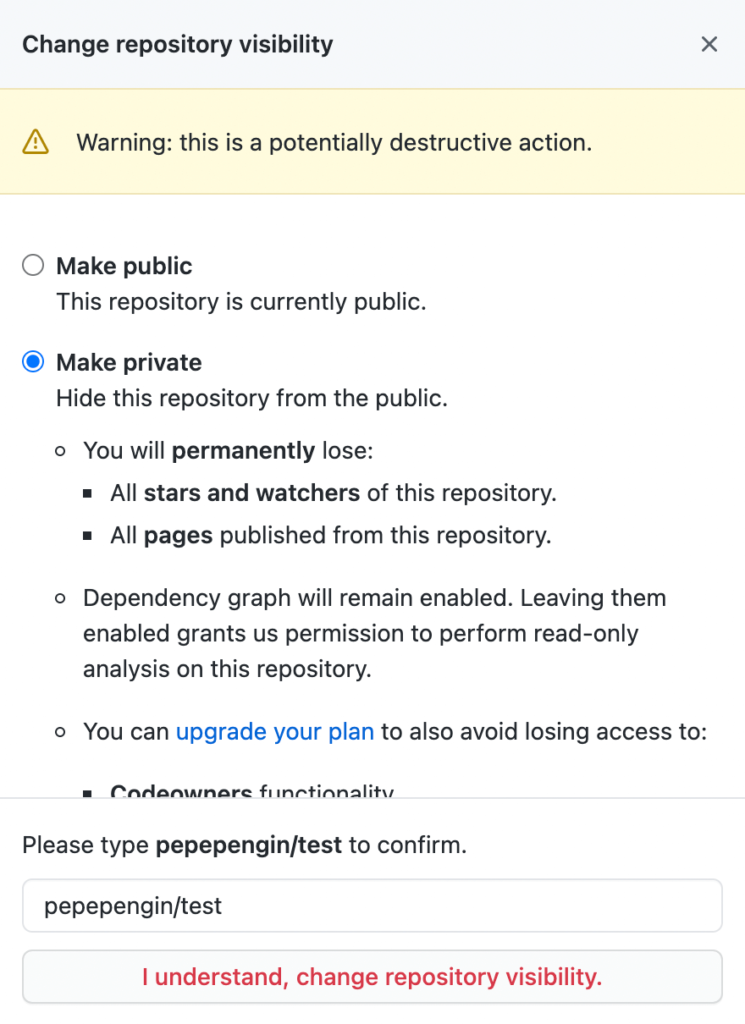
Task: Click the Make private label text
Action: pos(129,362)
